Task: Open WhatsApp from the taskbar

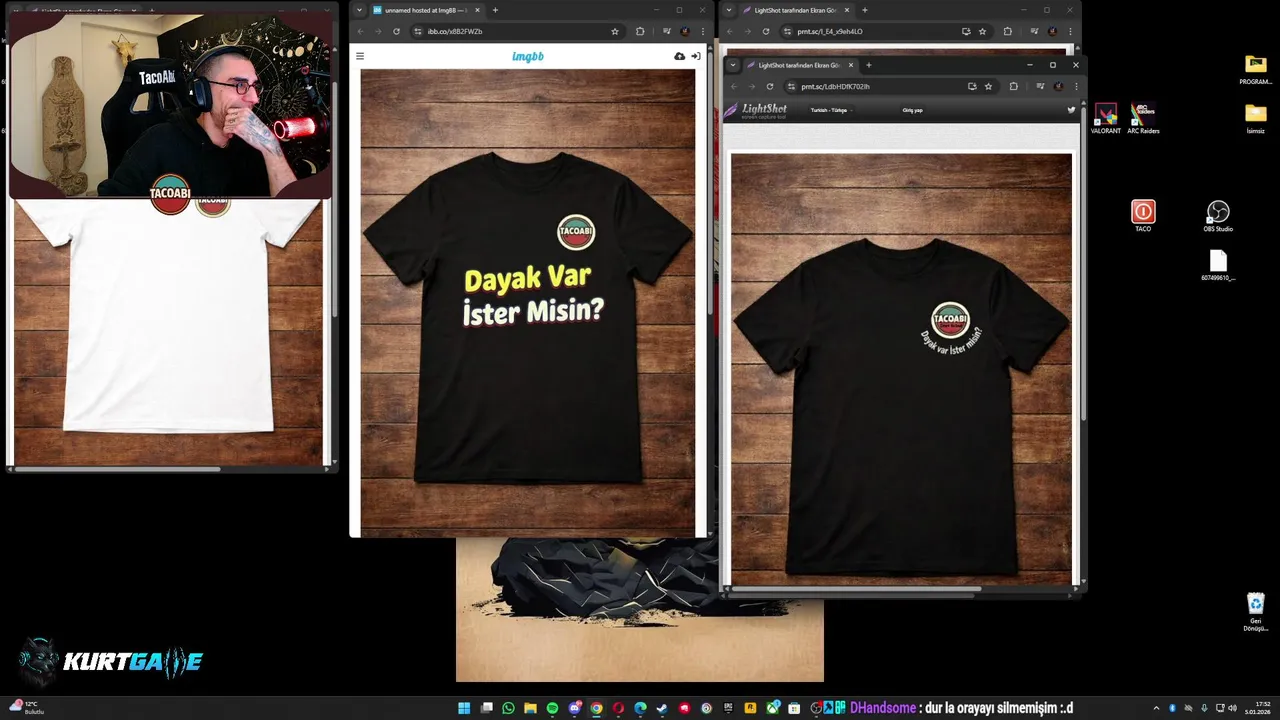Action: click(508, 708)
